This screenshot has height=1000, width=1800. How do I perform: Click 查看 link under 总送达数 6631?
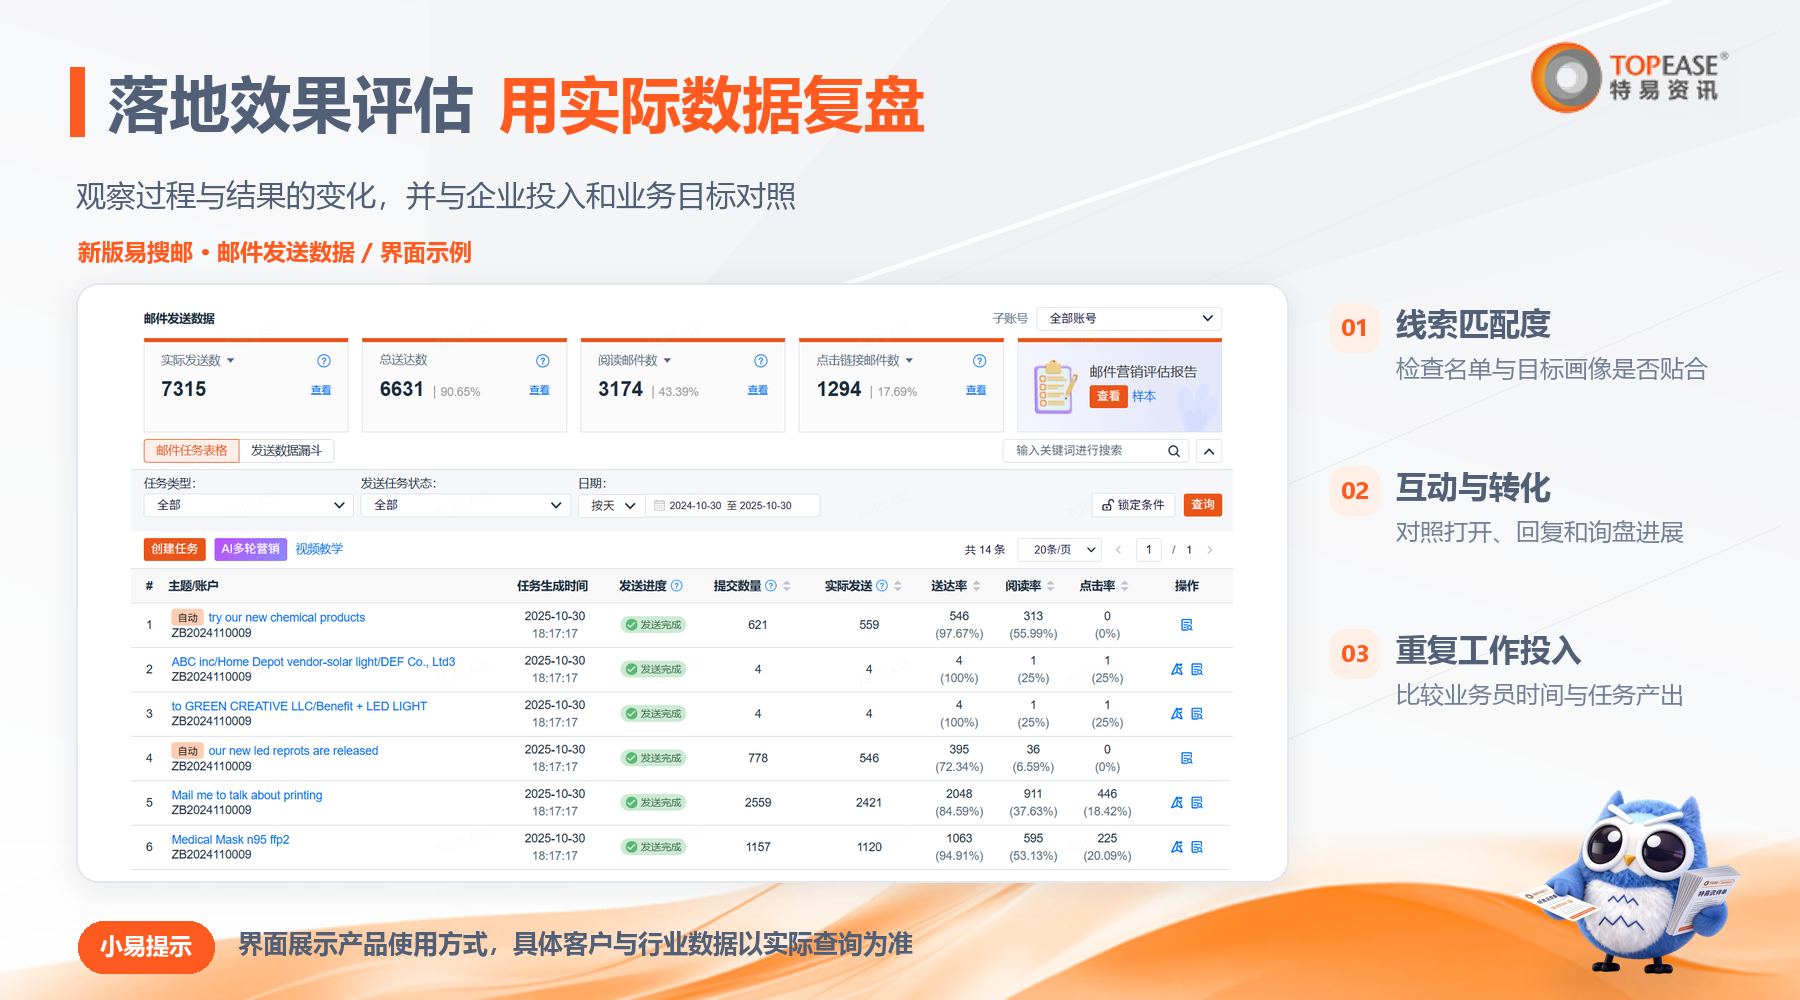540,391
